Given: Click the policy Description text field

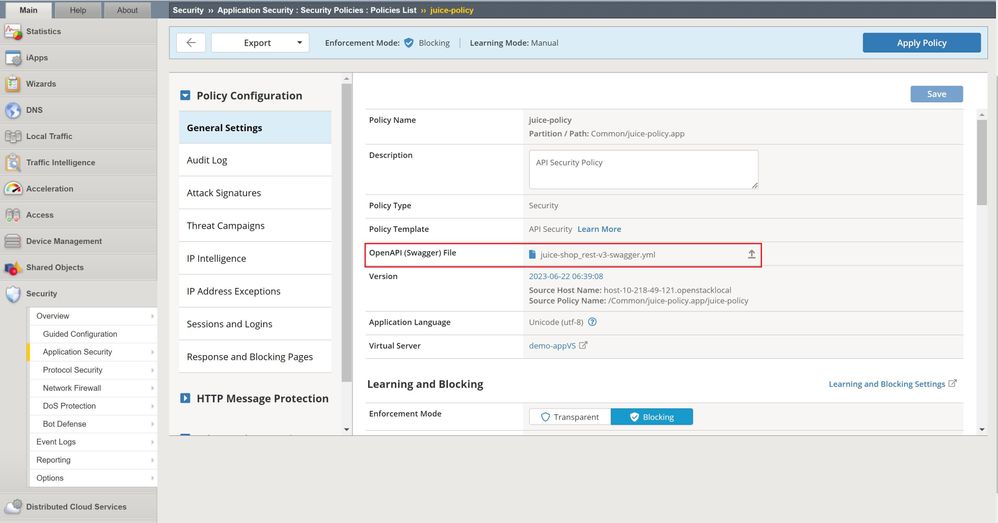Looking at the screenshot, I should click(x=643, y=169).
